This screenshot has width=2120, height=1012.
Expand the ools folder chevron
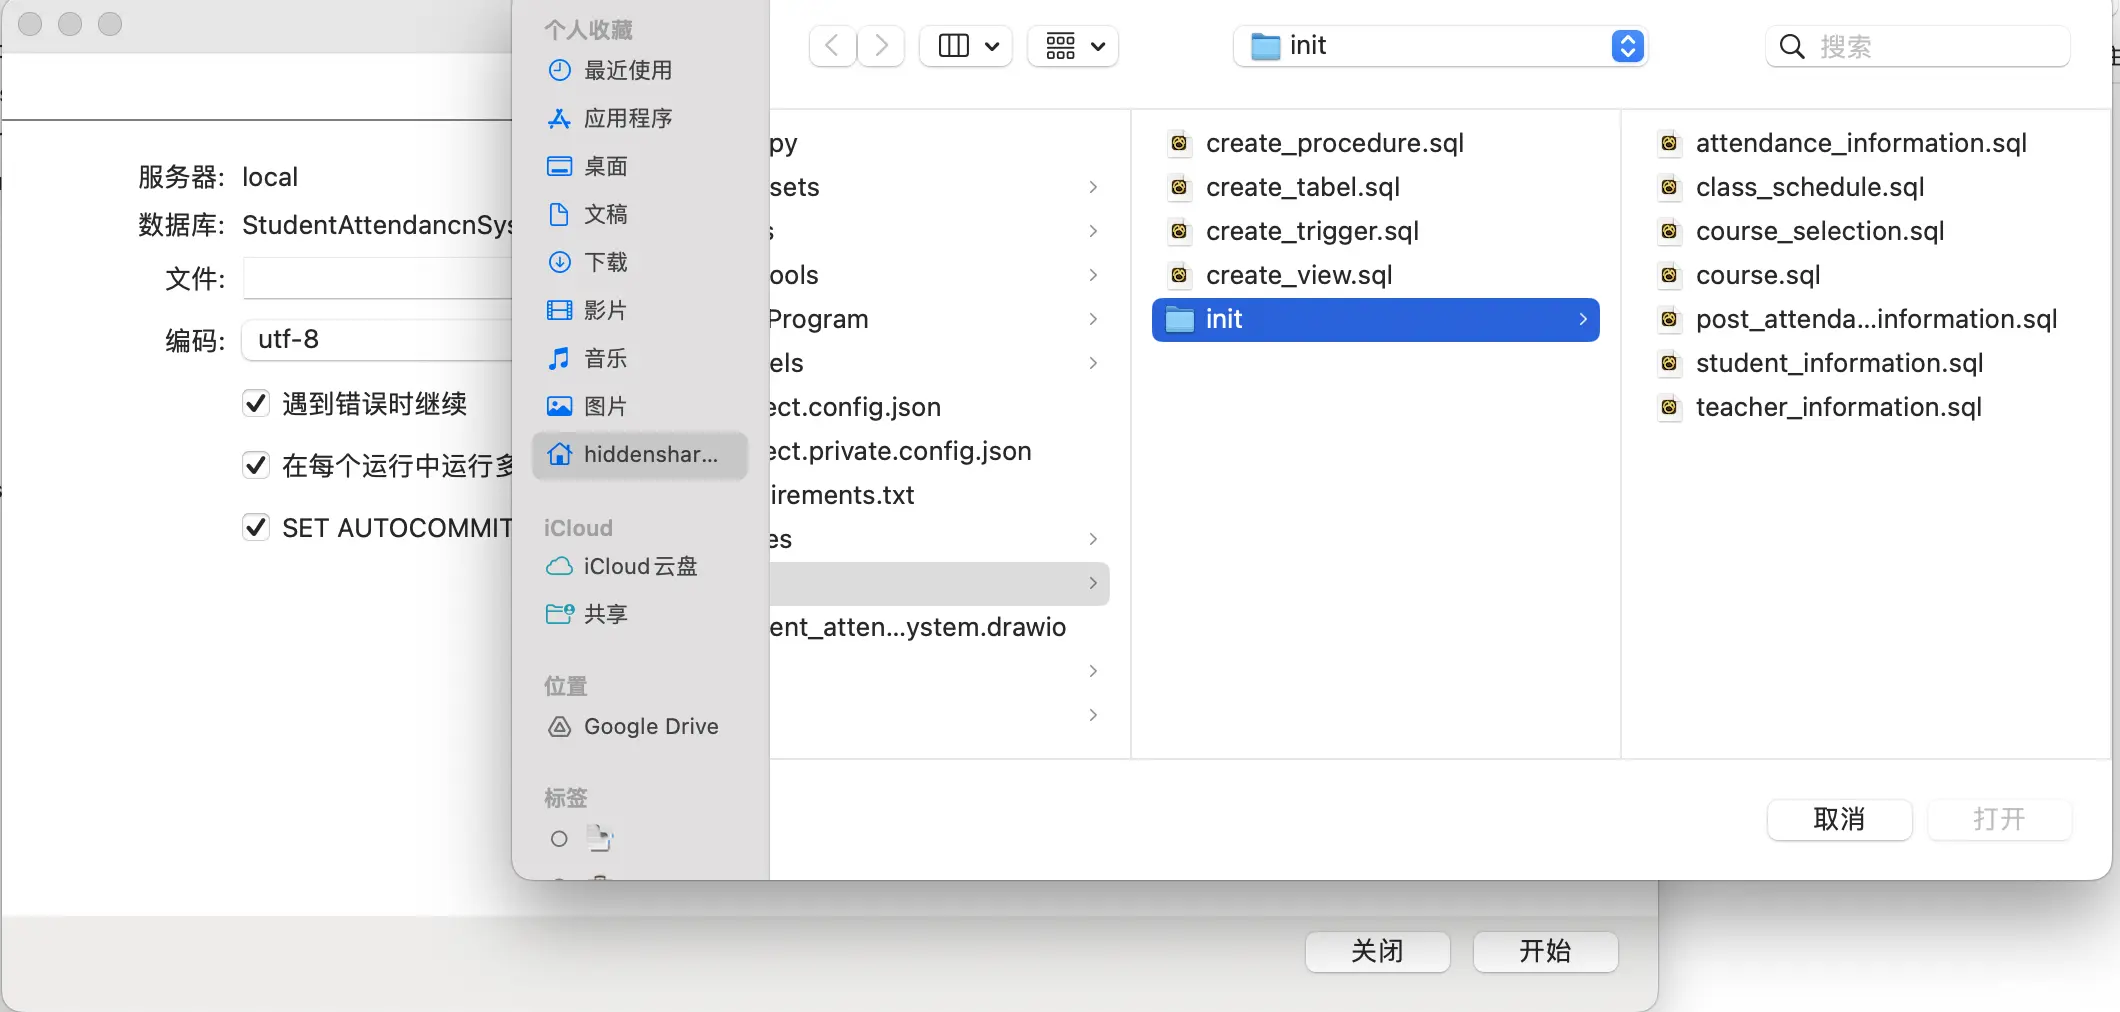(1093, 275)
